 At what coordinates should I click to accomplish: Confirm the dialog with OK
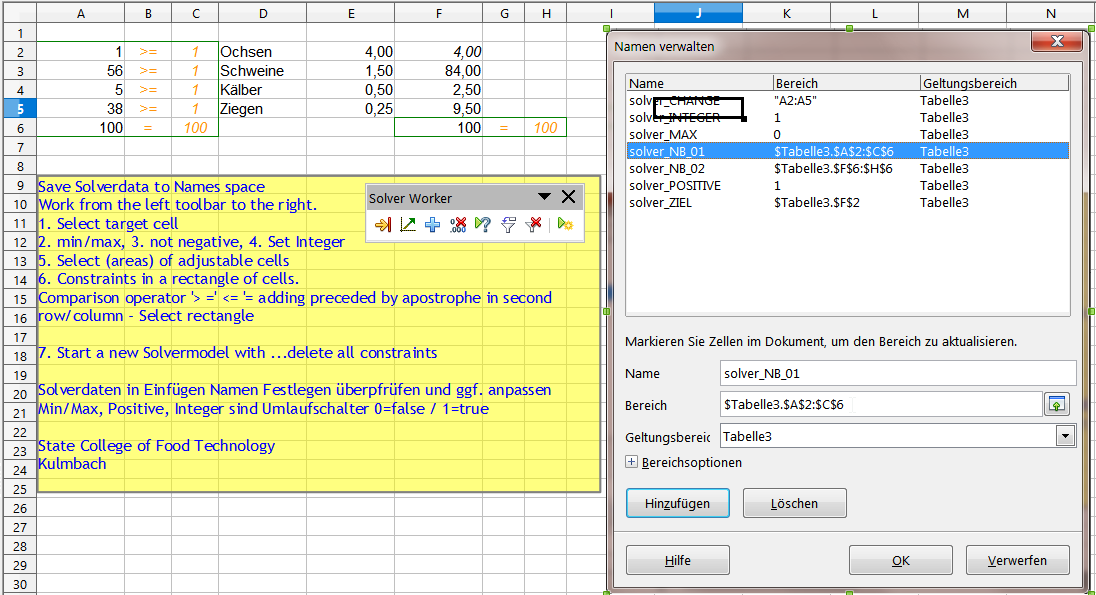point(900,561)
